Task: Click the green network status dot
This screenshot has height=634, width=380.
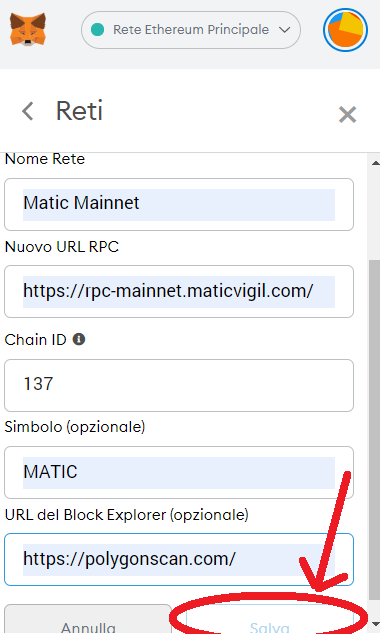Action: pos(97,30)
